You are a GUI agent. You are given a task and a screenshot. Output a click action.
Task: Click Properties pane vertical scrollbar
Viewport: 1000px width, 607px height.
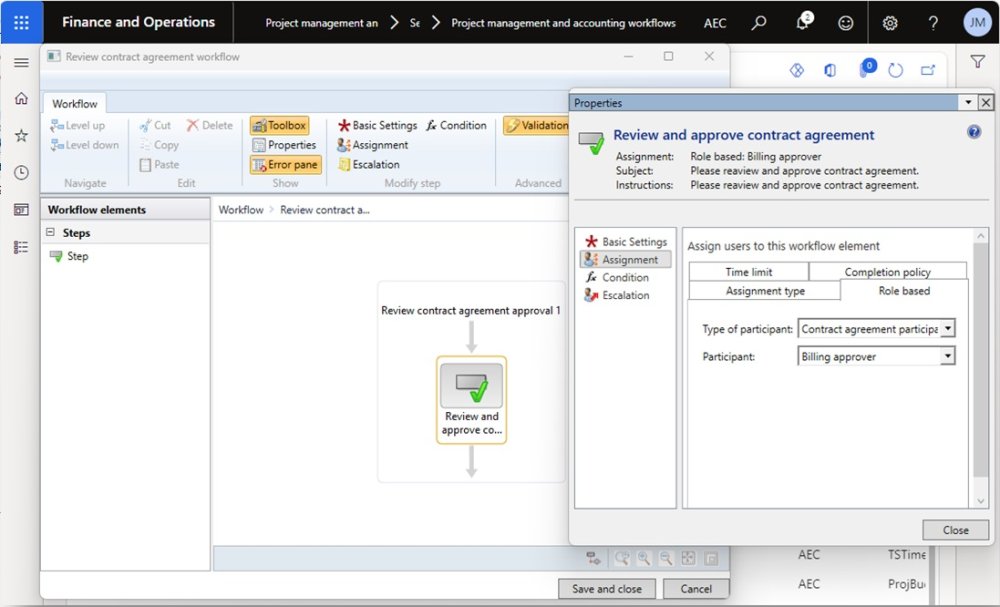(x=981, y=360)
